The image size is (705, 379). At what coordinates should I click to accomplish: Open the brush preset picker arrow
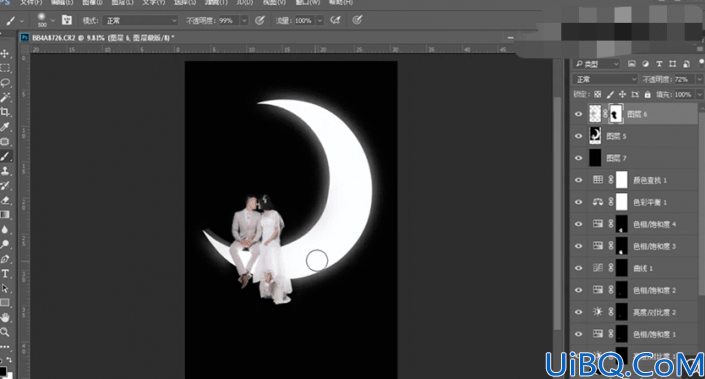click(x=53, y=20)
